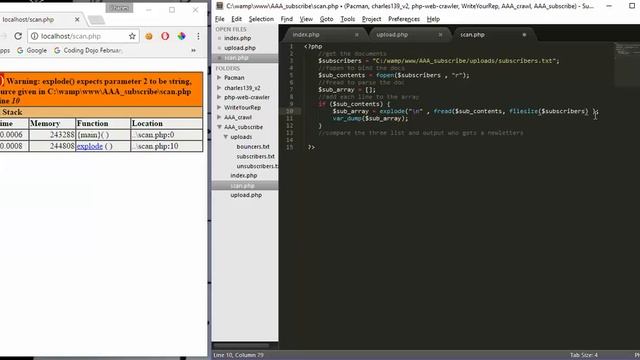640x360 pixels.
Task: Expand the WriteYourRep folder
Action: click(219, 107)
